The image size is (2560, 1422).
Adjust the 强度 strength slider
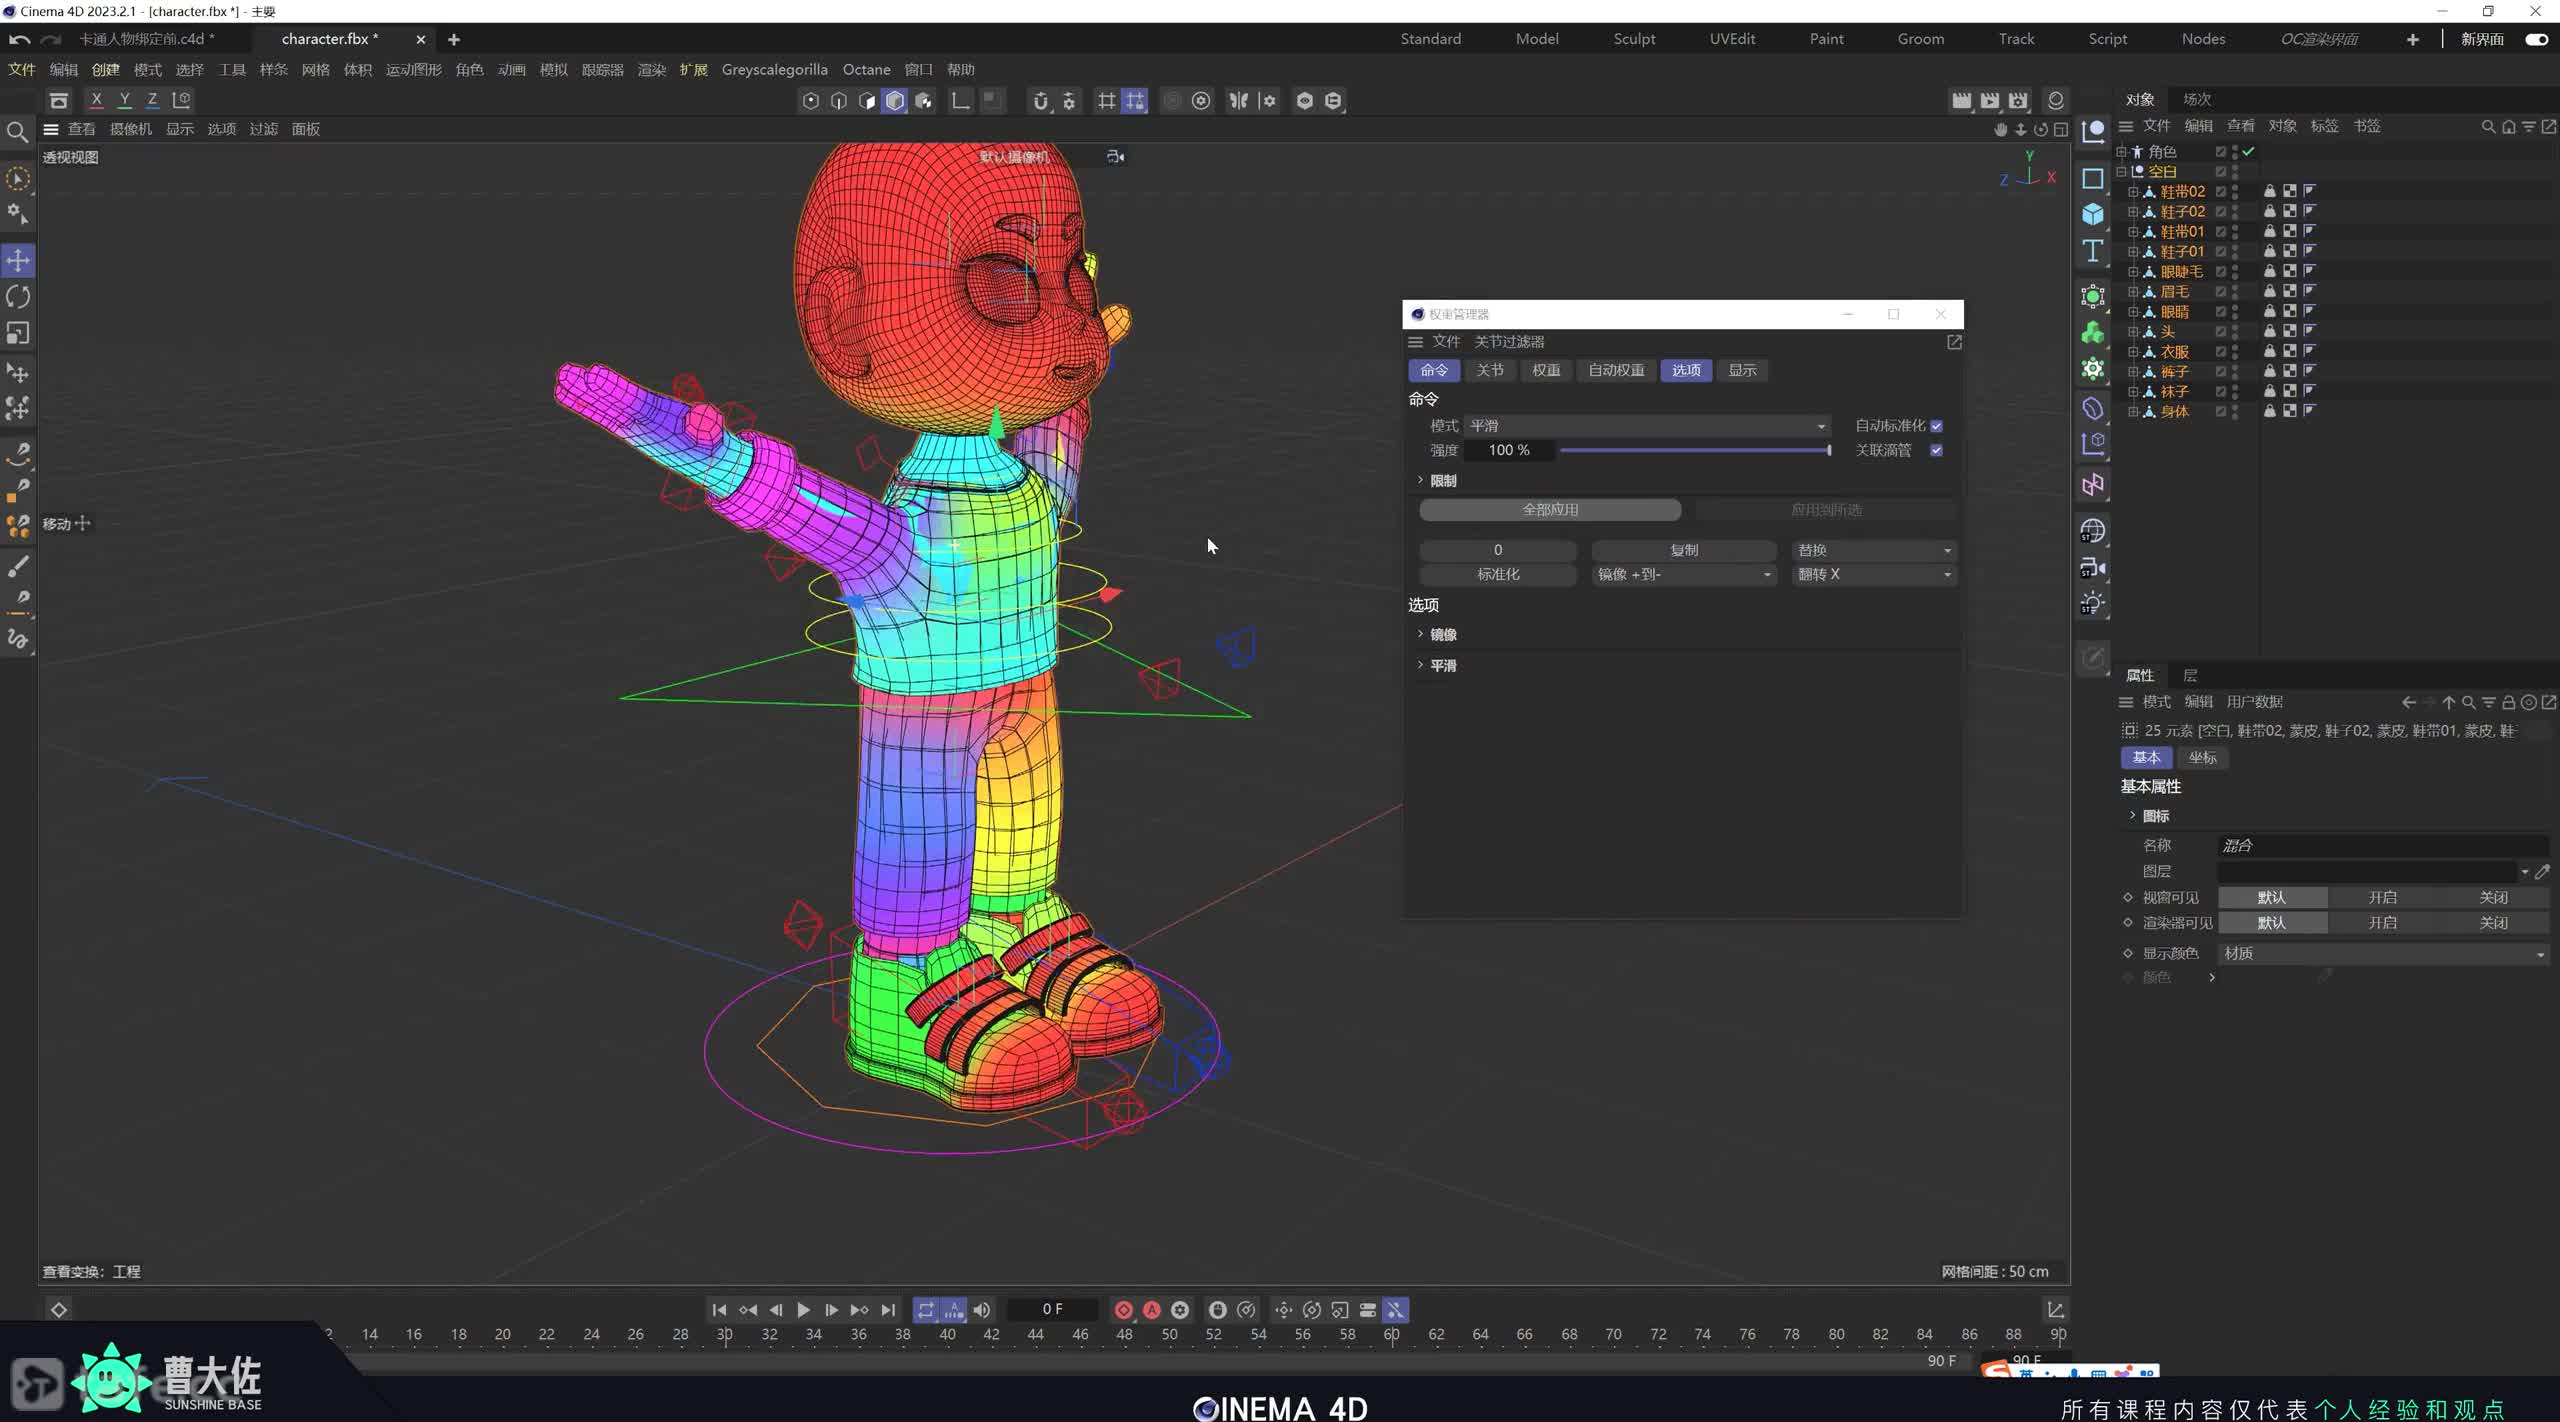click(x=1694, y=451)
